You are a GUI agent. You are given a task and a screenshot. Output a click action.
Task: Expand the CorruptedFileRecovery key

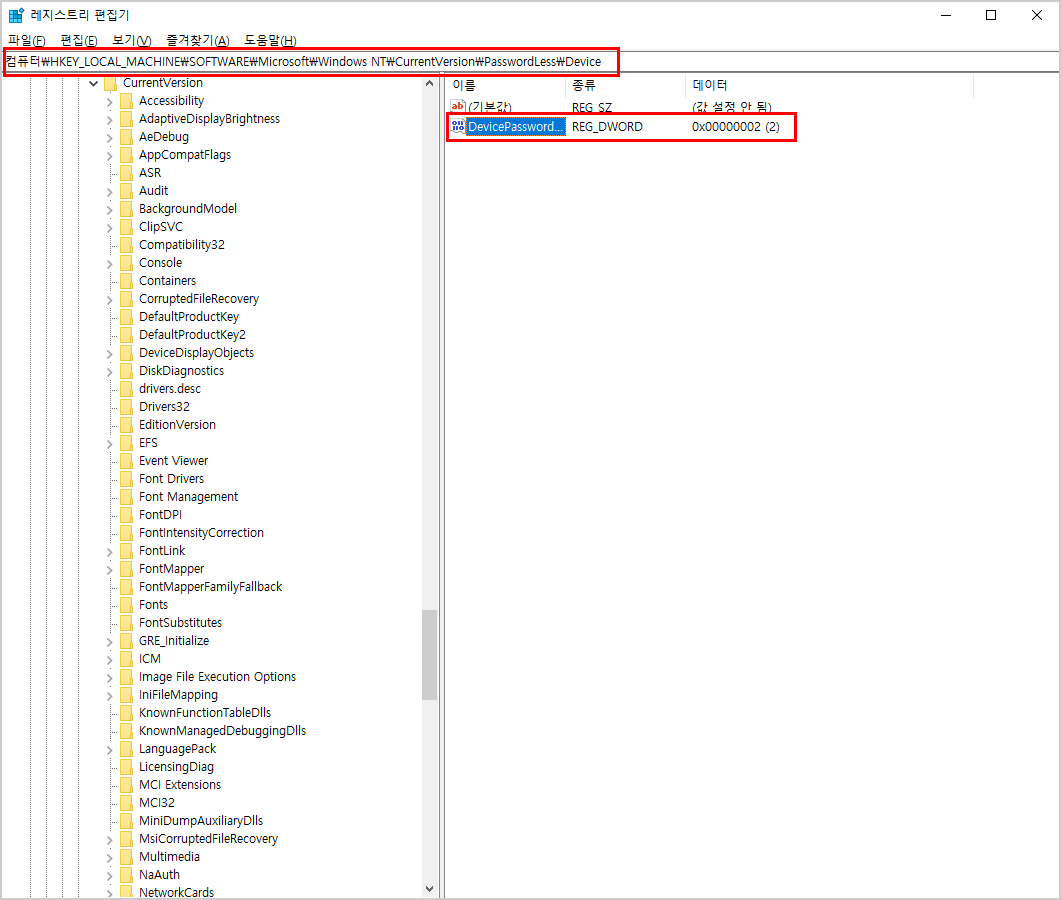tap(110, 300)
